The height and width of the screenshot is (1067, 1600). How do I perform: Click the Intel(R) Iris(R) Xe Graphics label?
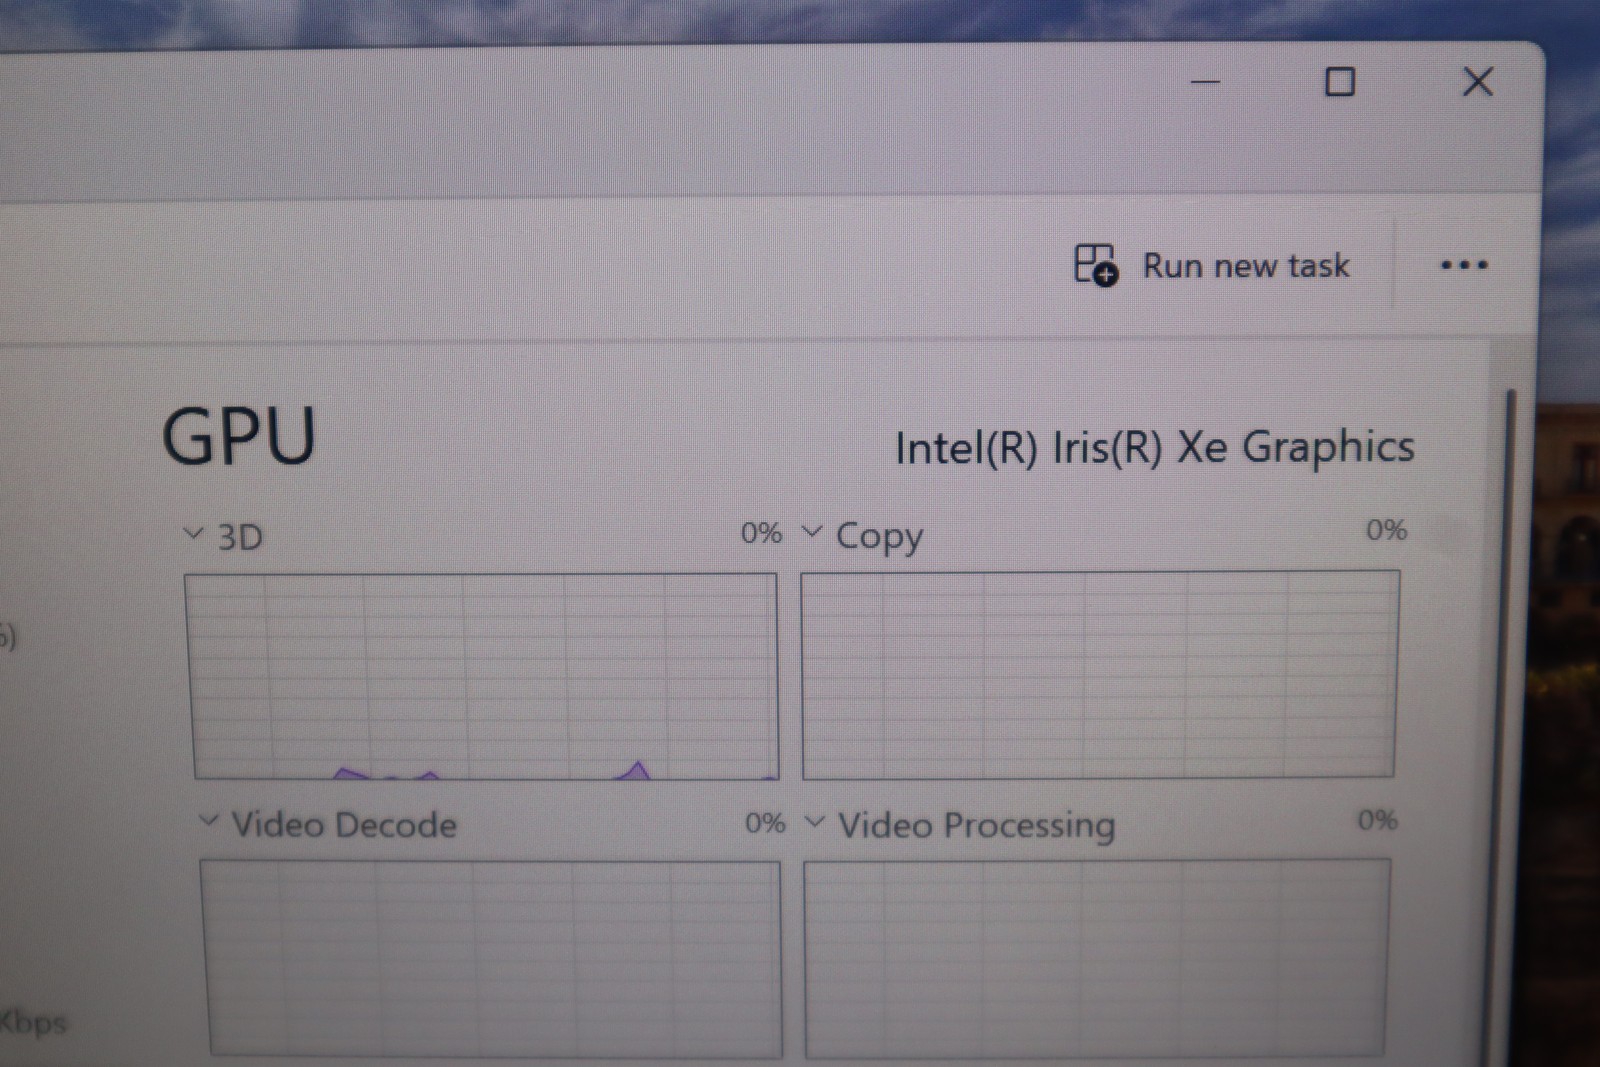[x=1155, y=447]
